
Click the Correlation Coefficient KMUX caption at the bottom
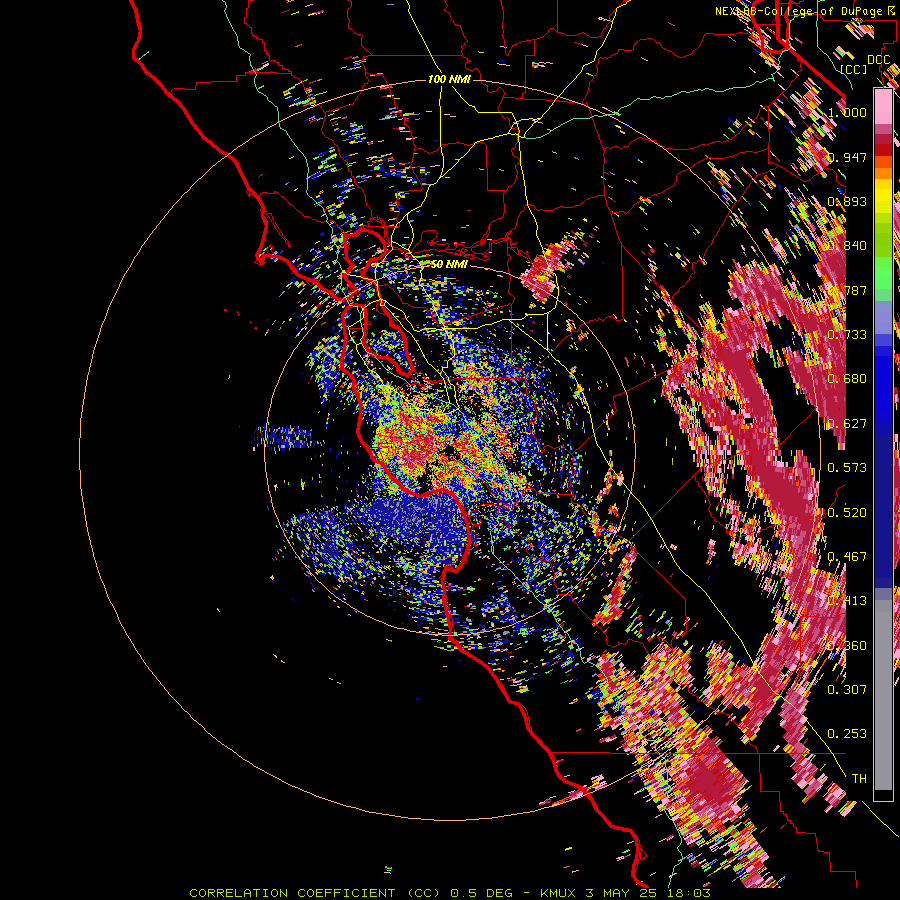[450, 893]
